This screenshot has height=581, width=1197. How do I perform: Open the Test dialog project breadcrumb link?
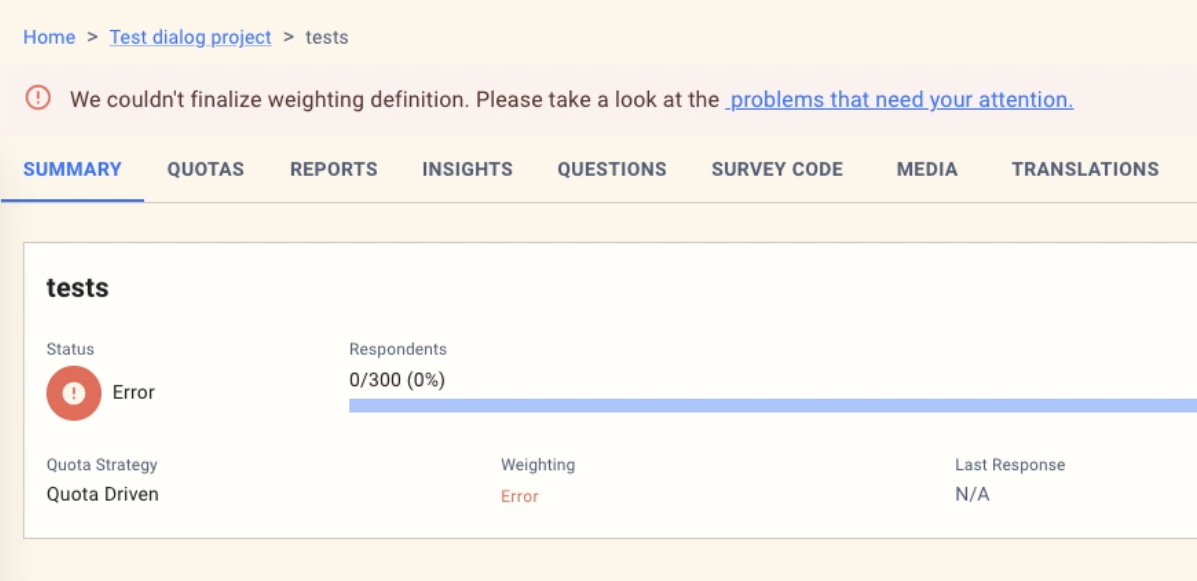[x=190, y=37]
